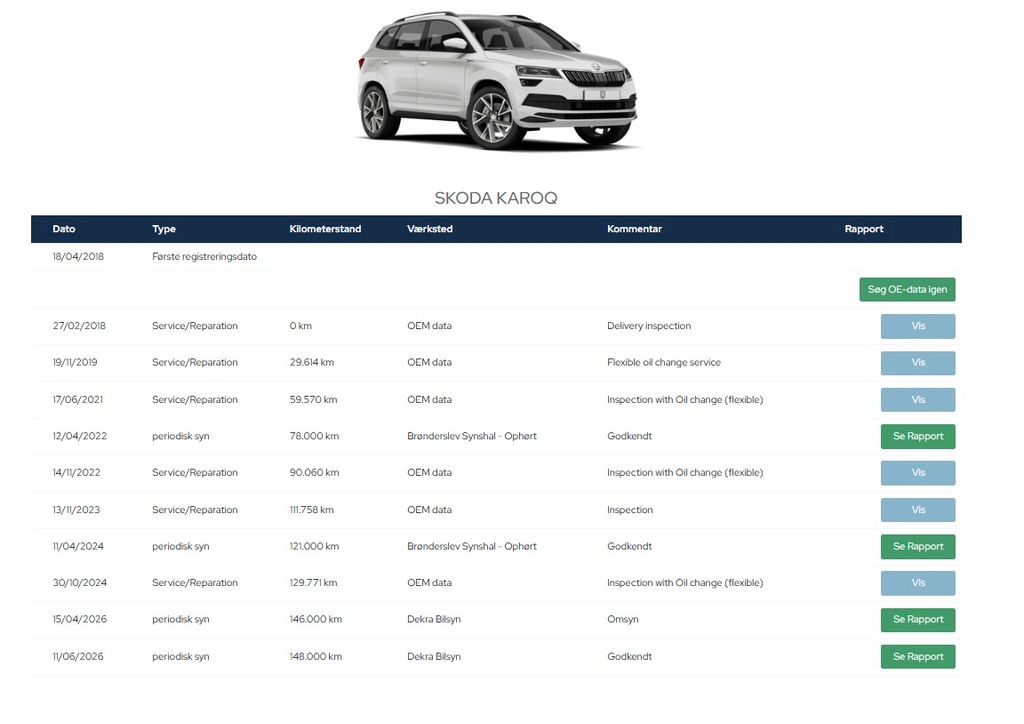1024x724 pixels.
Task: View Se Rapport for the Omsyn entry
Action: (918, 620)
